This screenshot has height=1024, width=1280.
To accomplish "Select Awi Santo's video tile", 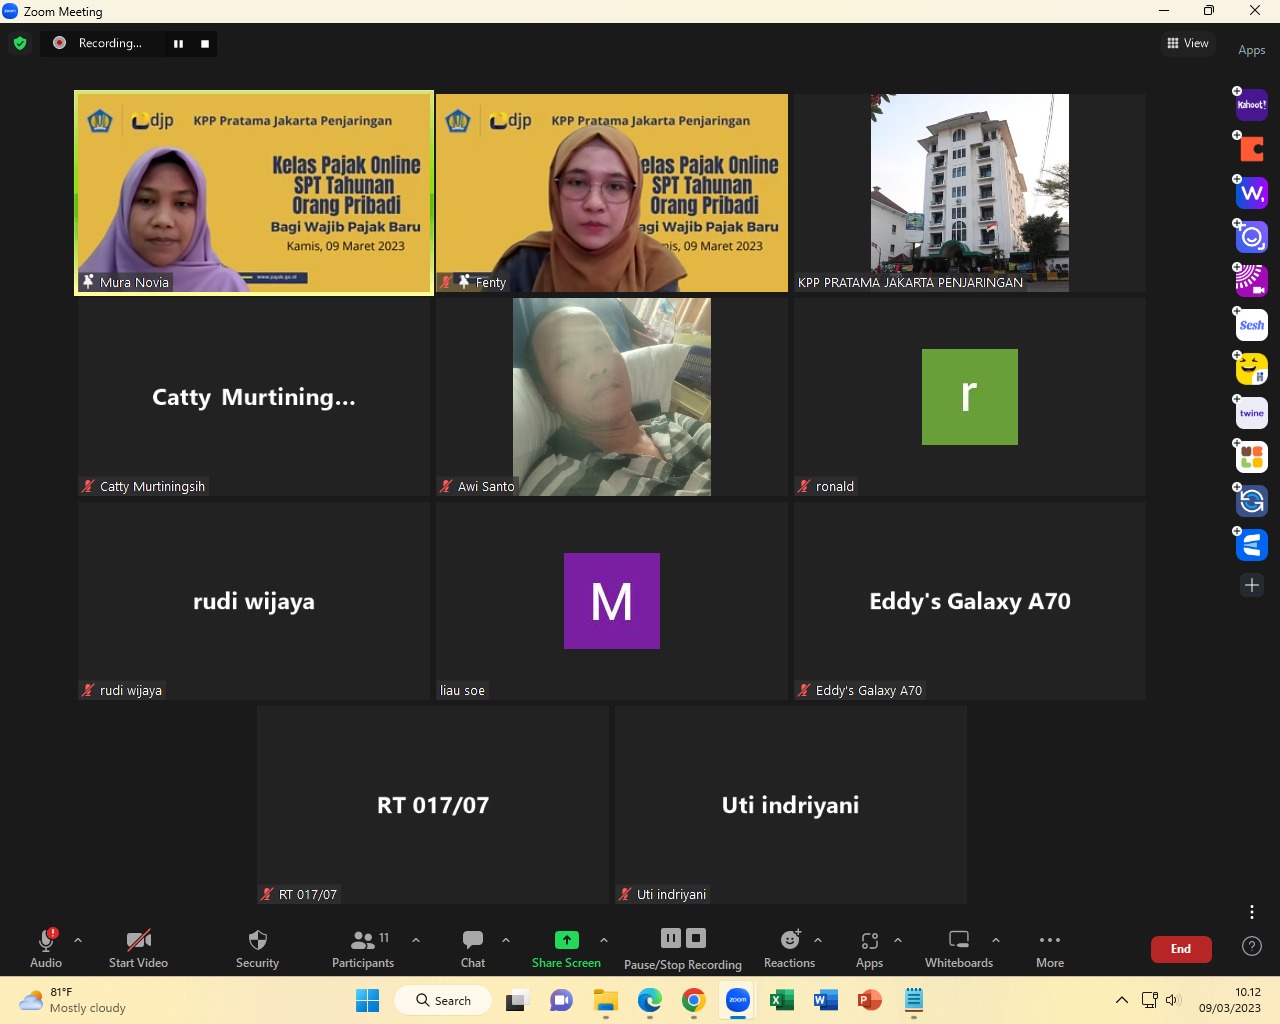I will (612, 397).
